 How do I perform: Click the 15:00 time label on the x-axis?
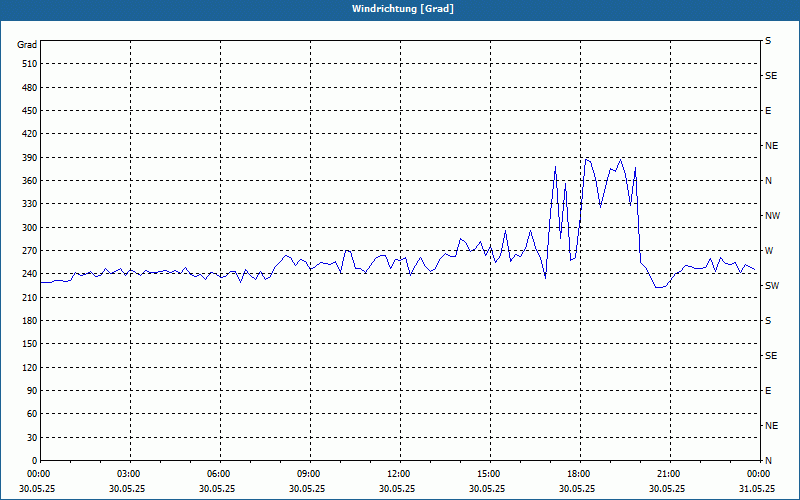487,474
